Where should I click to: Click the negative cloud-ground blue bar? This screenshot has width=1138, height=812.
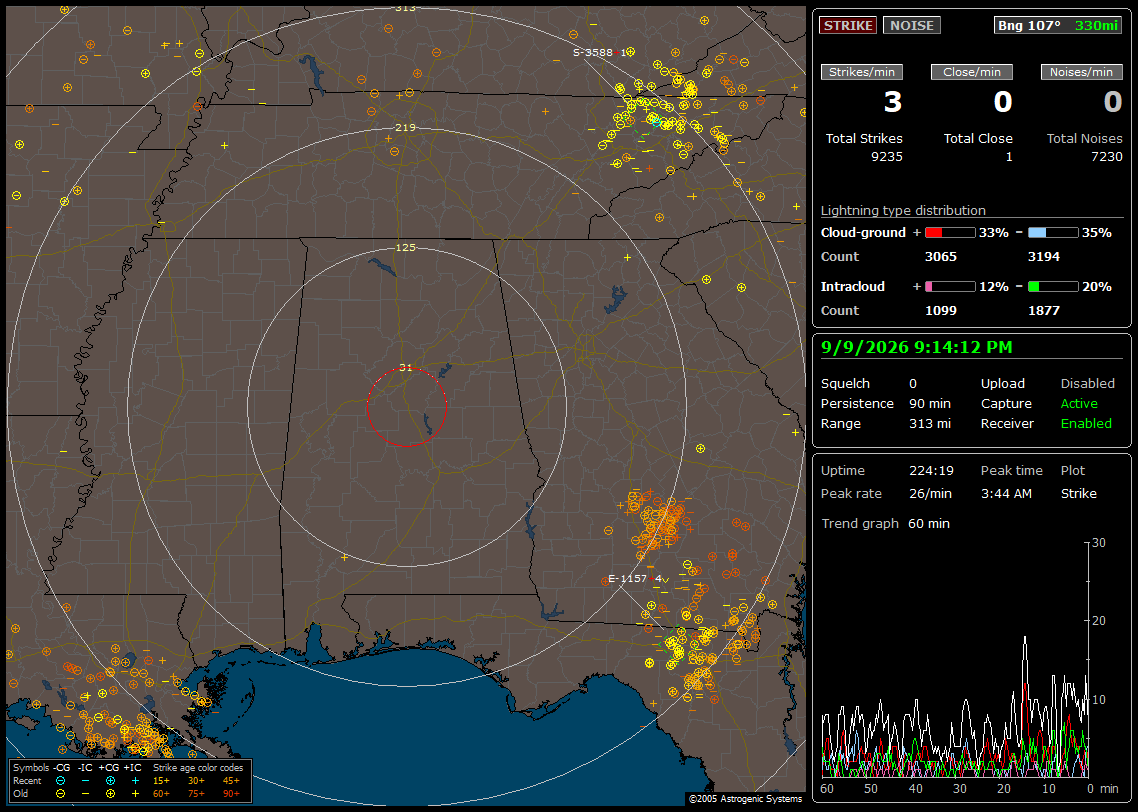tap(1053, 233)
